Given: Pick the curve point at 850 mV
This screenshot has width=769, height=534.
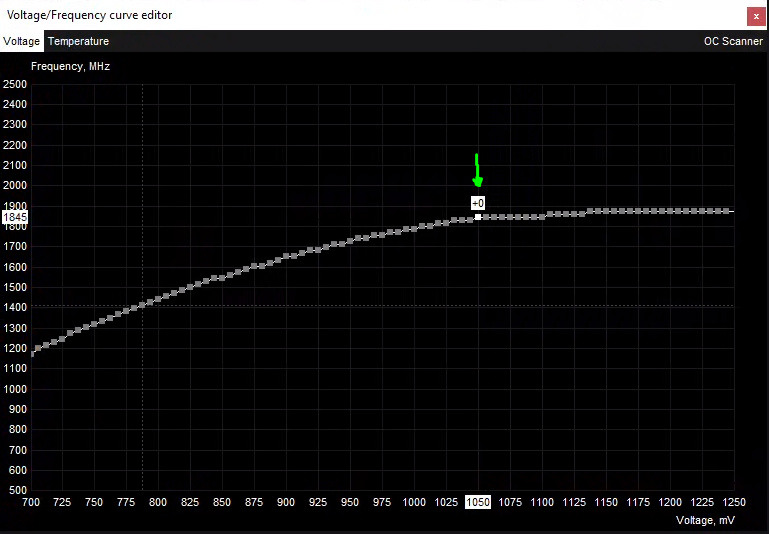Looking at the screenshot, I should [x=222, y=278].
